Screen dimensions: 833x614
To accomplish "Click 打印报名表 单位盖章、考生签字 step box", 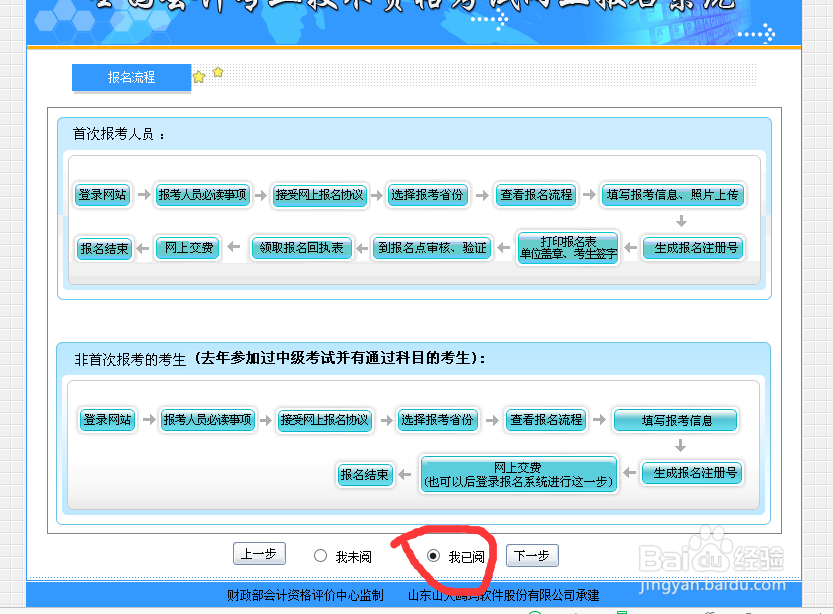I will coord(568,248).
